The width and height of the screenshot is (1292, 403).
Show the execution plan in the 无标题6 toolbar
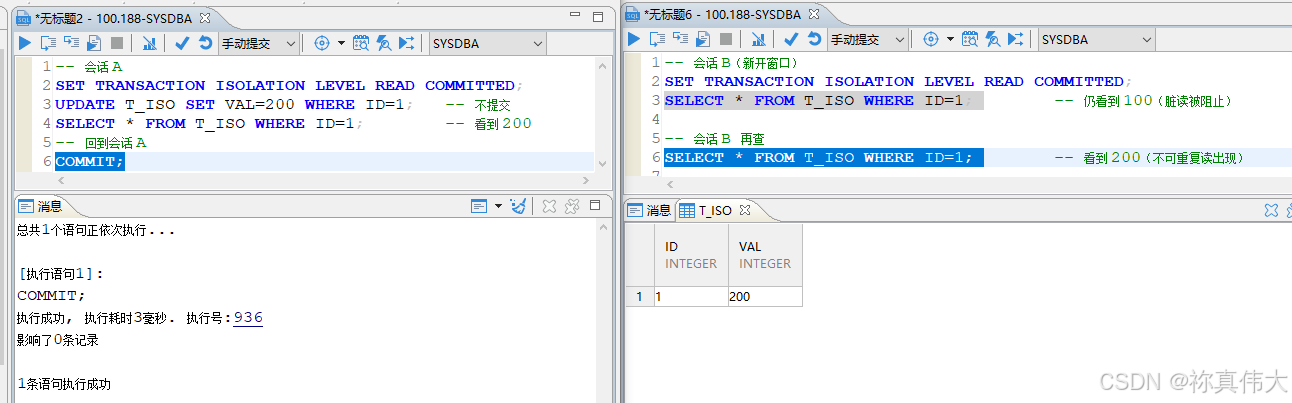point(757,39)
